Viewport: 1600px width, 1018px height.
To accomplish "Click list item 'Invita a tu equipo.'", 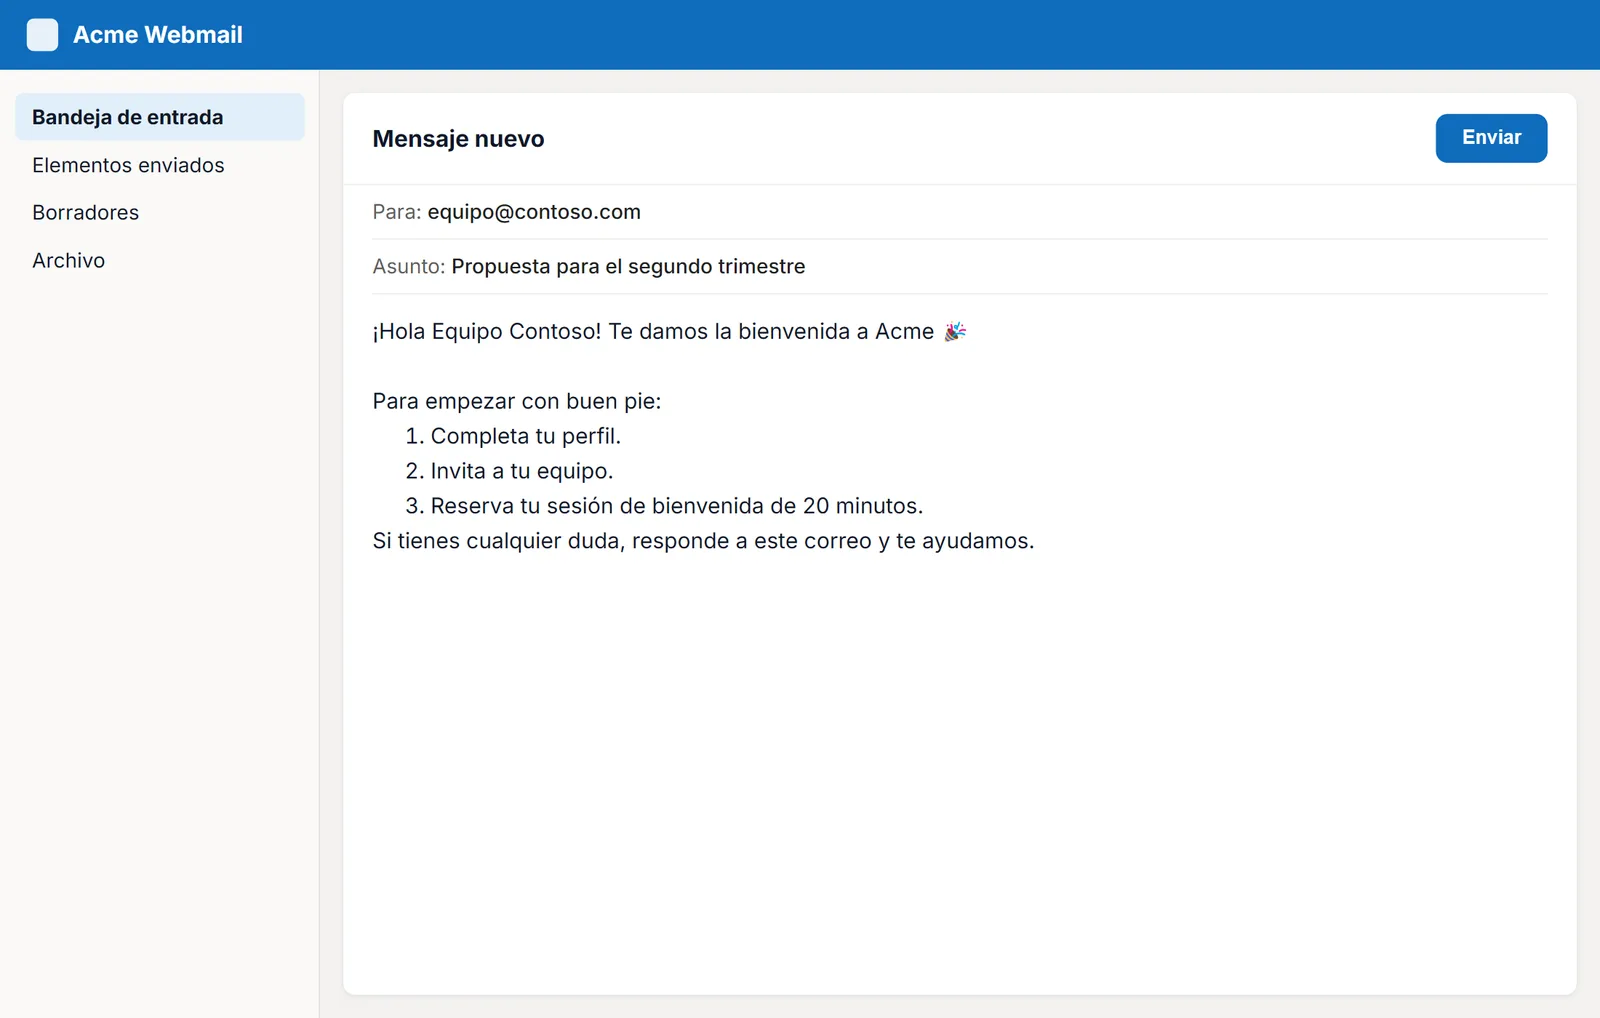I will click(522, 471).
